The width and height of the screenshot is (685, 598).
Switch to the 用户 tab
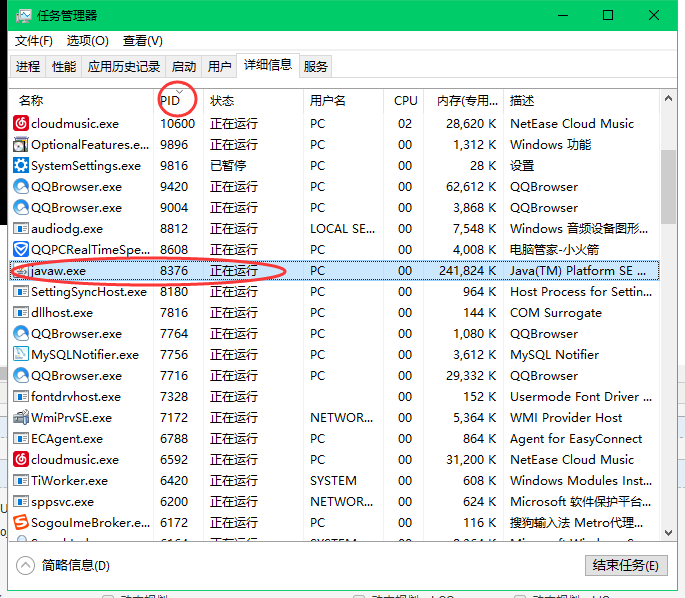[219, 66]
